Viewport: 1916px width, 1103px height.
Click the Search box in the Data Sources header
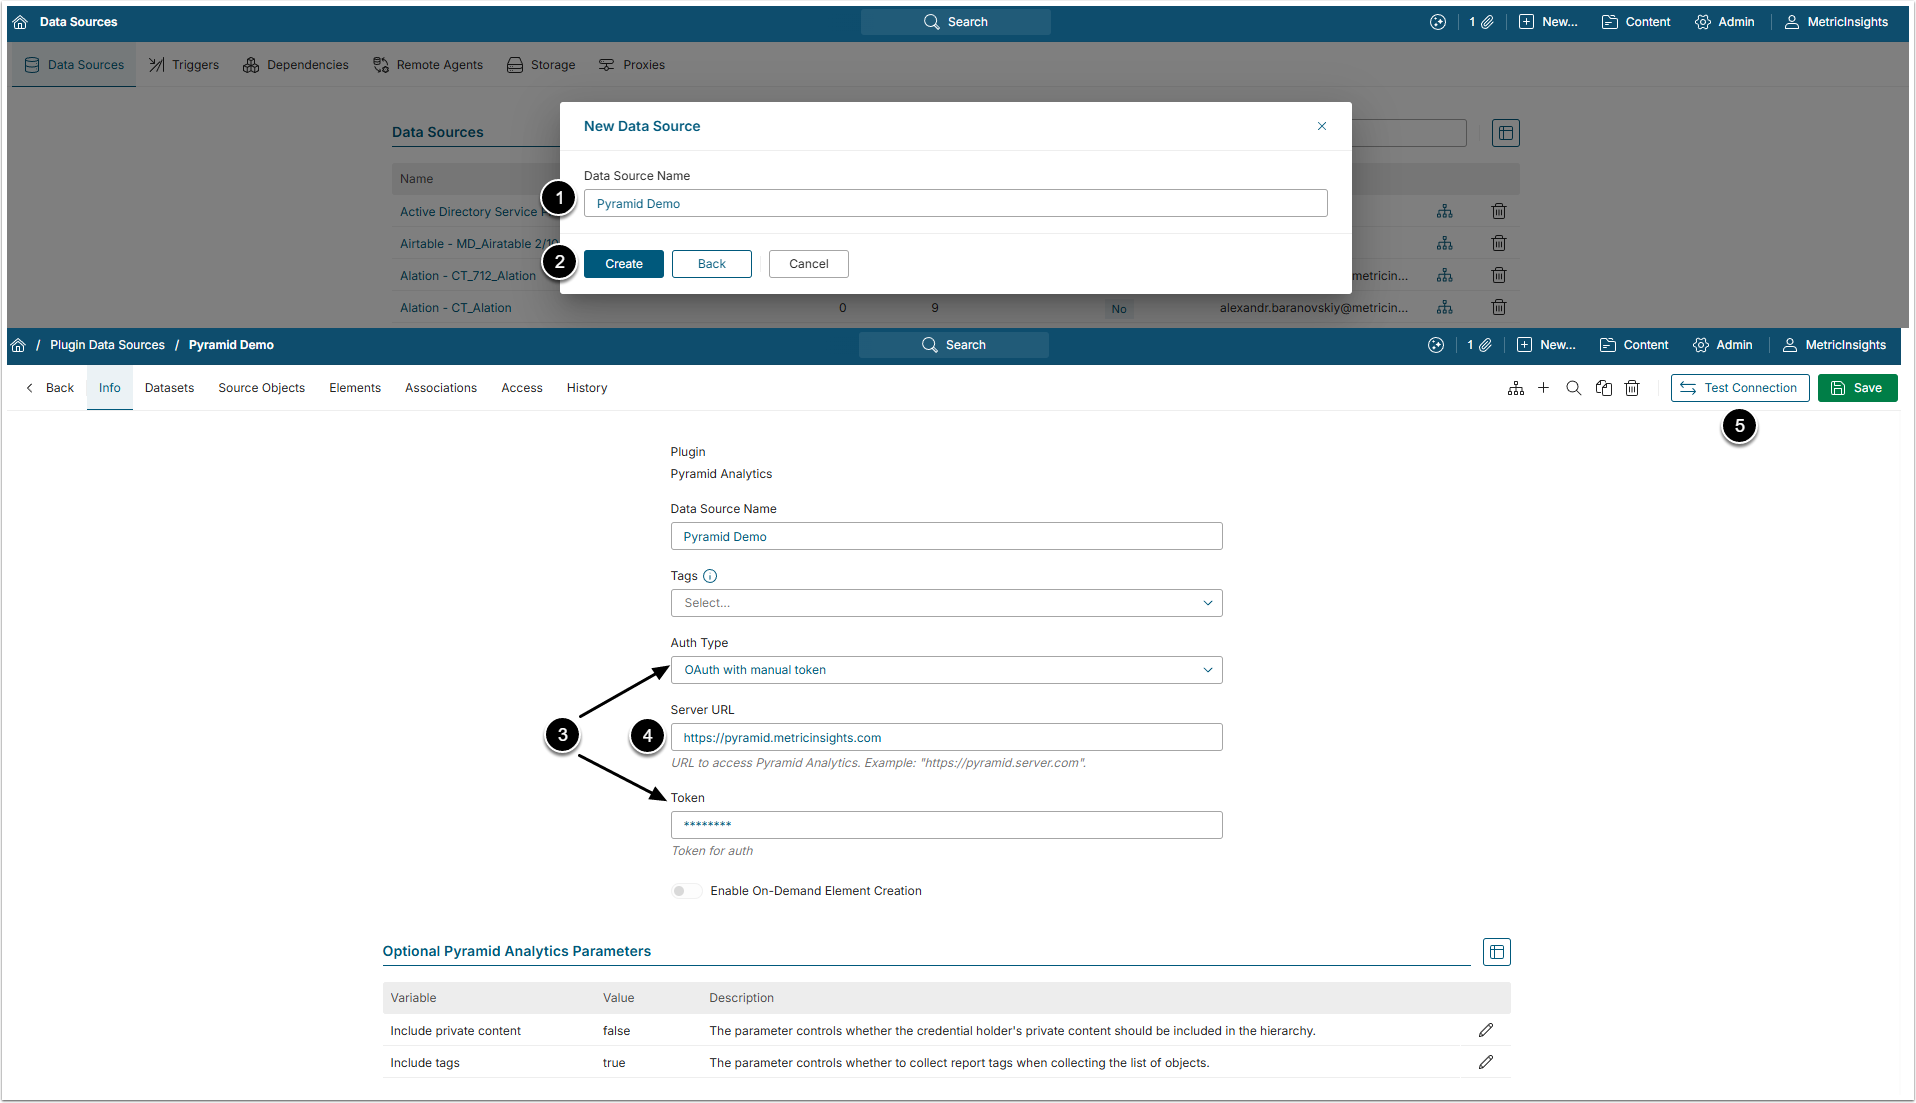[956, 22]
